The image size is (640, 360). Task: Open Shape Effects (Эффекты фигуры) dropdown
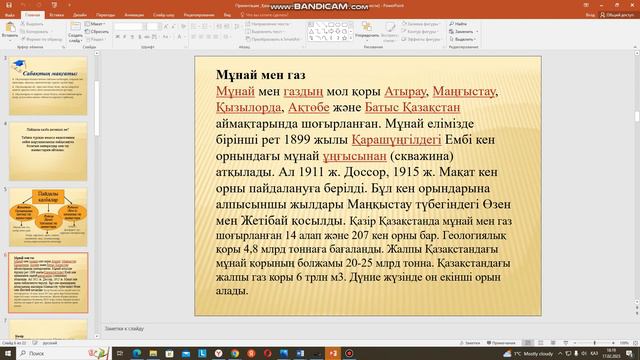pos(422,39)
